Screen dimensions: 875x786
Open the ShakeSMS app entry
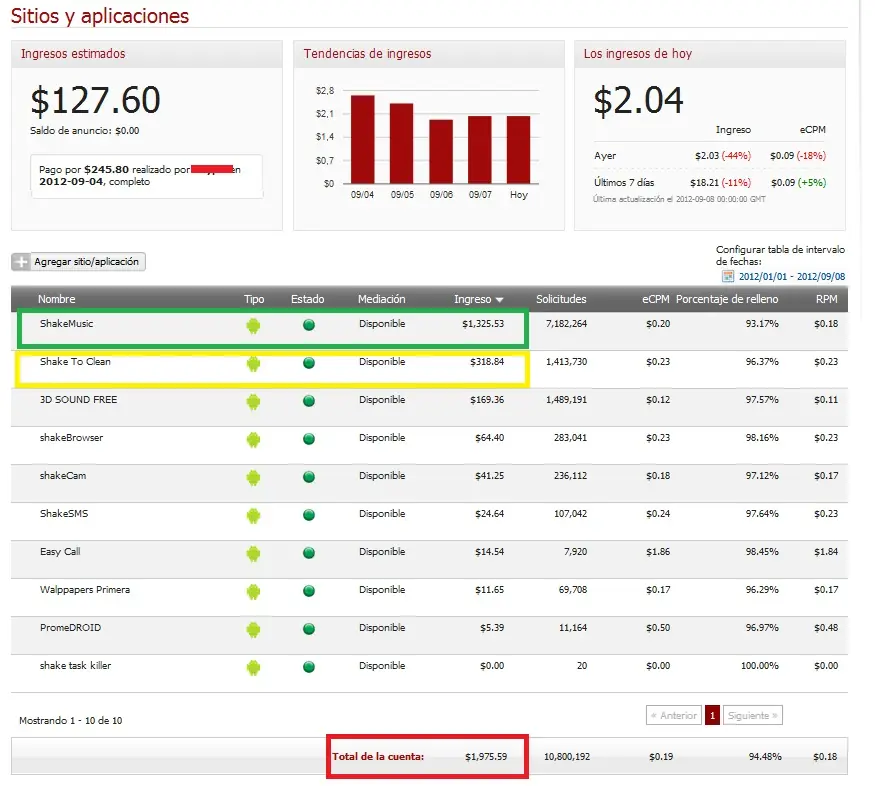[x=64, y=513]
